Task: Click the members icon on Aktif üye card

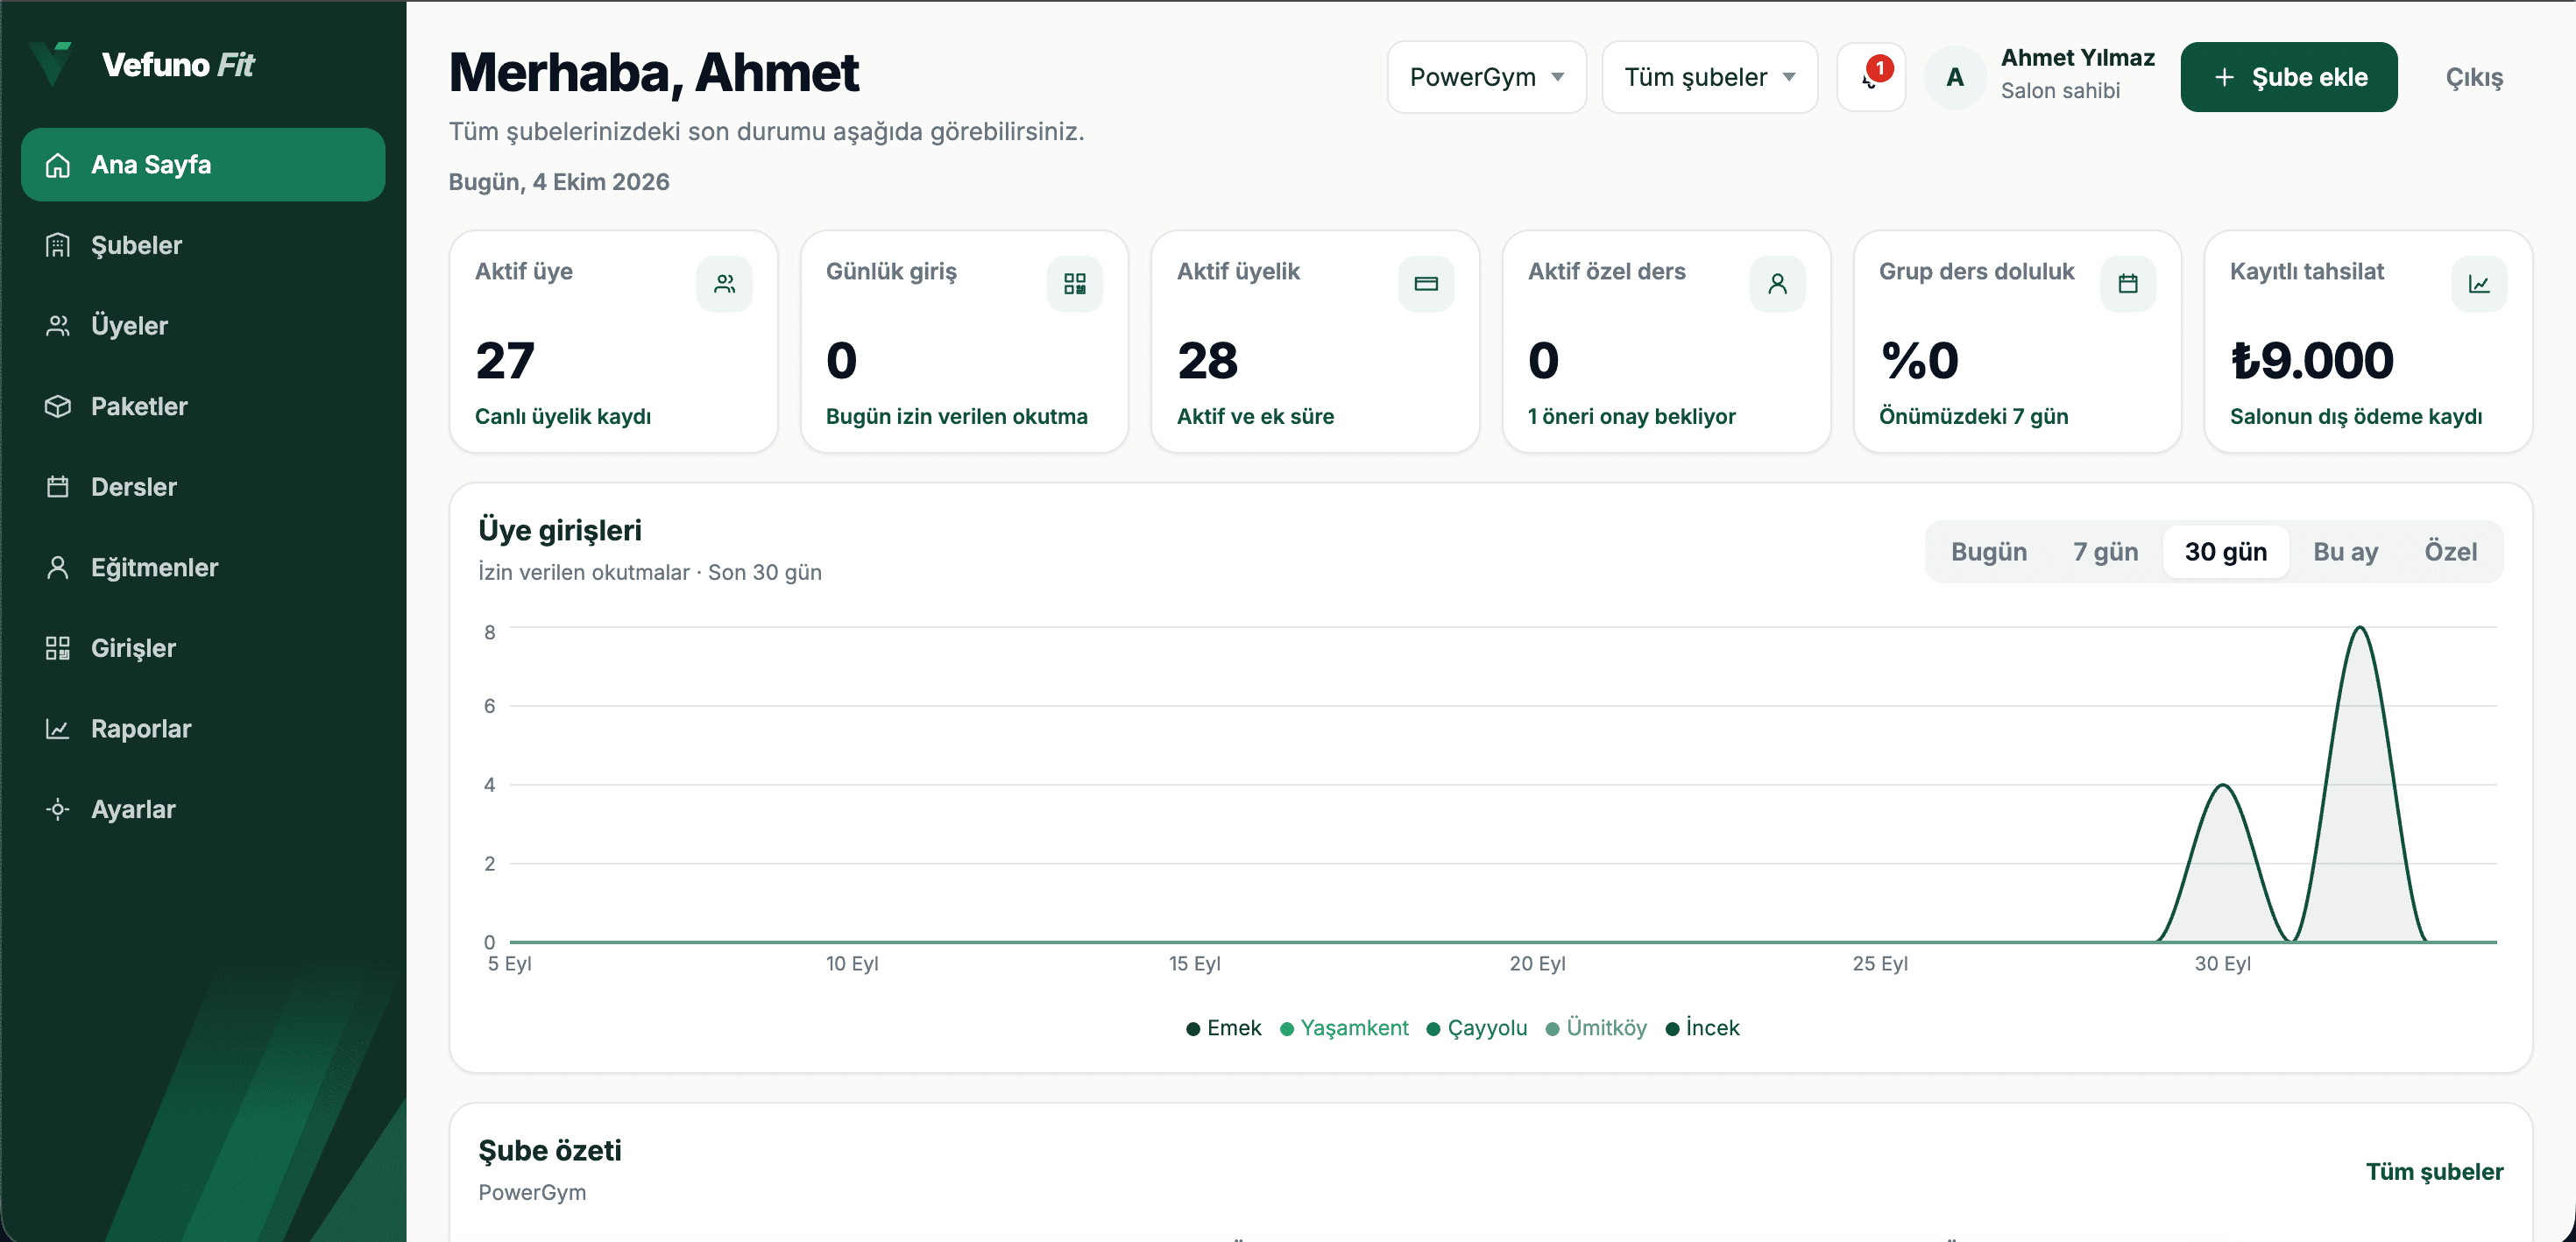Action: click(725, 284)
